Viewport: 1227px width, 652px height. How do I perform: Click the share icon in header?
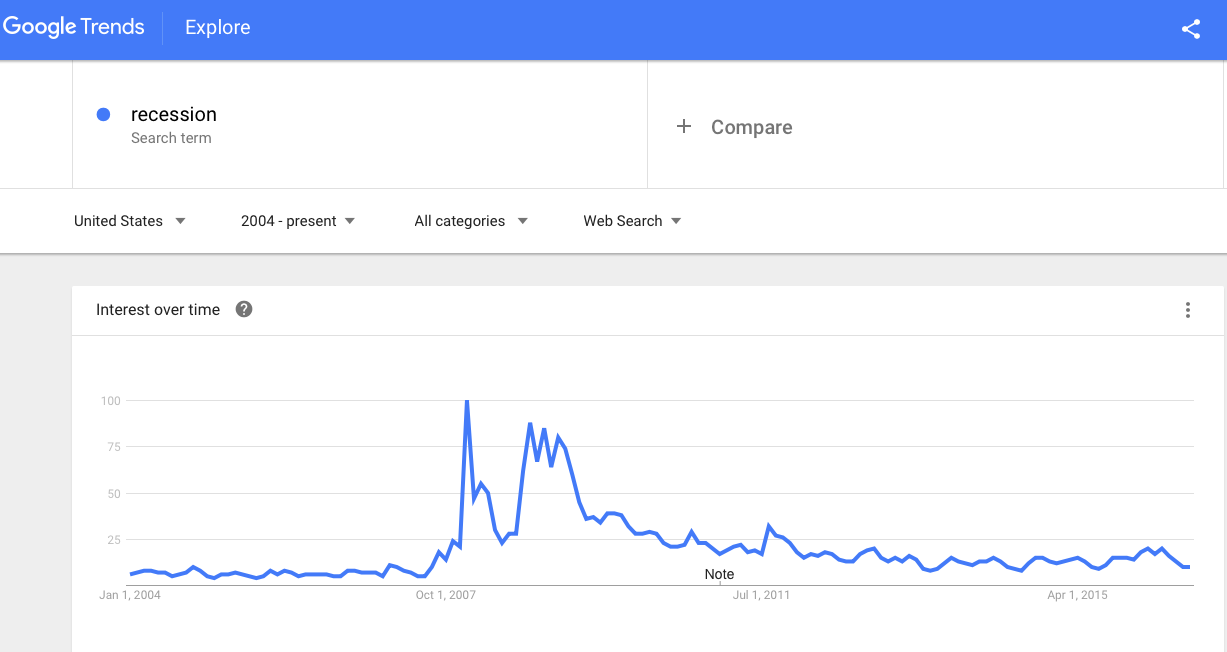pyautogui.click(x=1190, y=29)
